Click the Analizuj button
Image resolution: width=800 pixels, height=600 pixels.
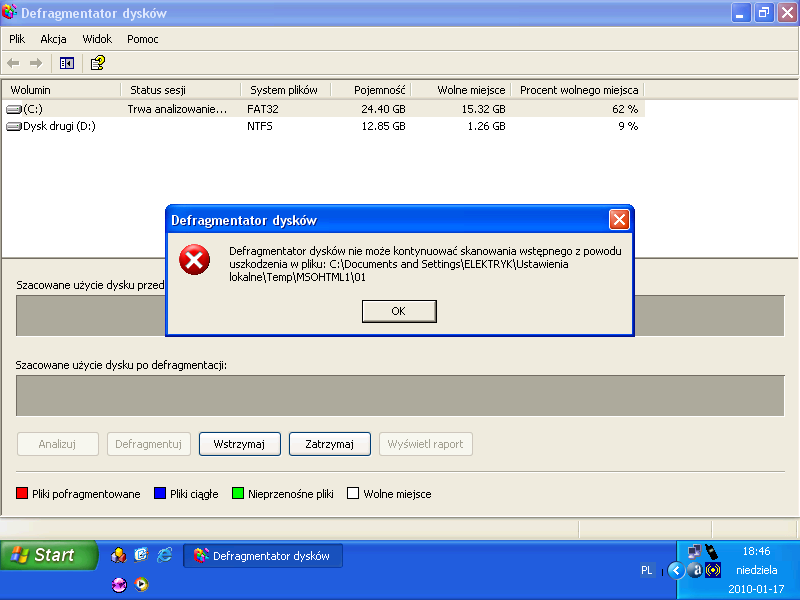[x=58, y=444]
